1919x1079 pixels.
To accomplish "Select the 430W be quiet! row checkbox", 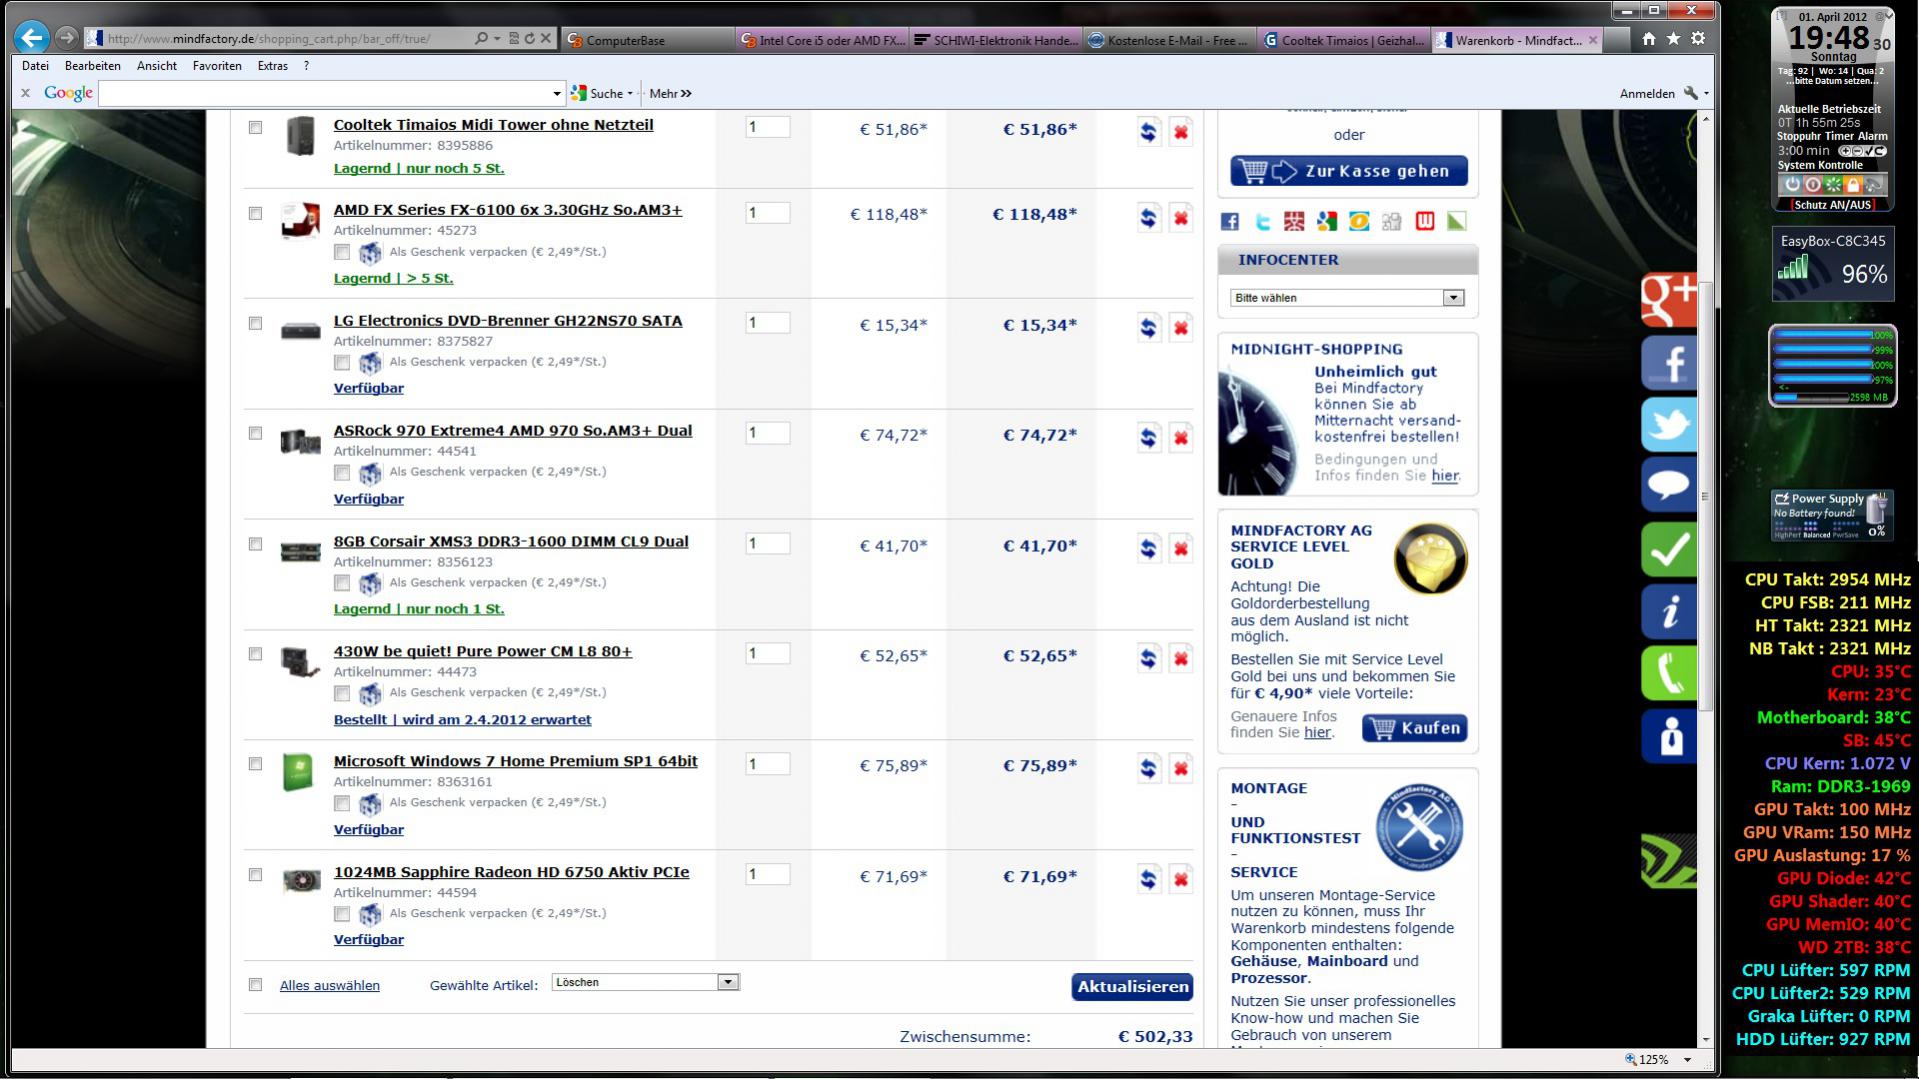I will coord(255,654).
